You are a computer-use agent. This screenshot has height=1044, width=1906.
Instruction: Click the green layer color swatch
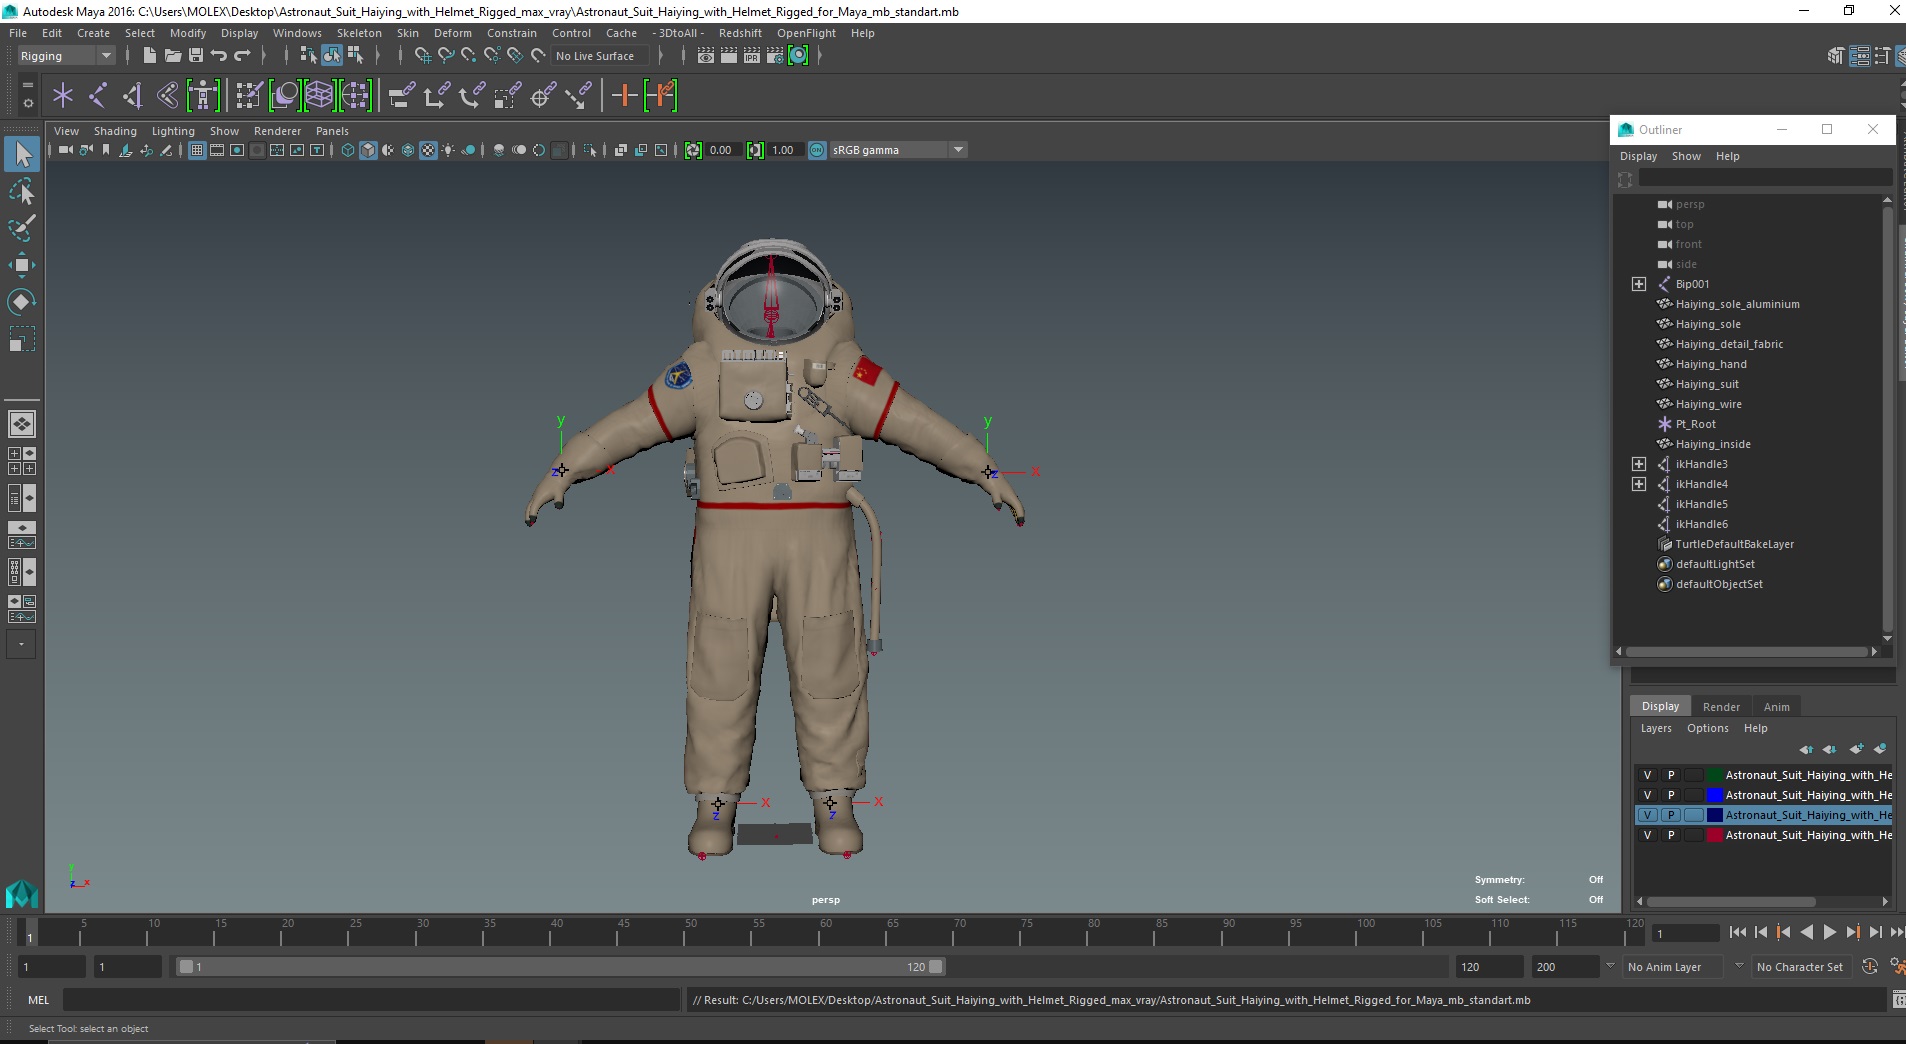(x=1715, y=775)
